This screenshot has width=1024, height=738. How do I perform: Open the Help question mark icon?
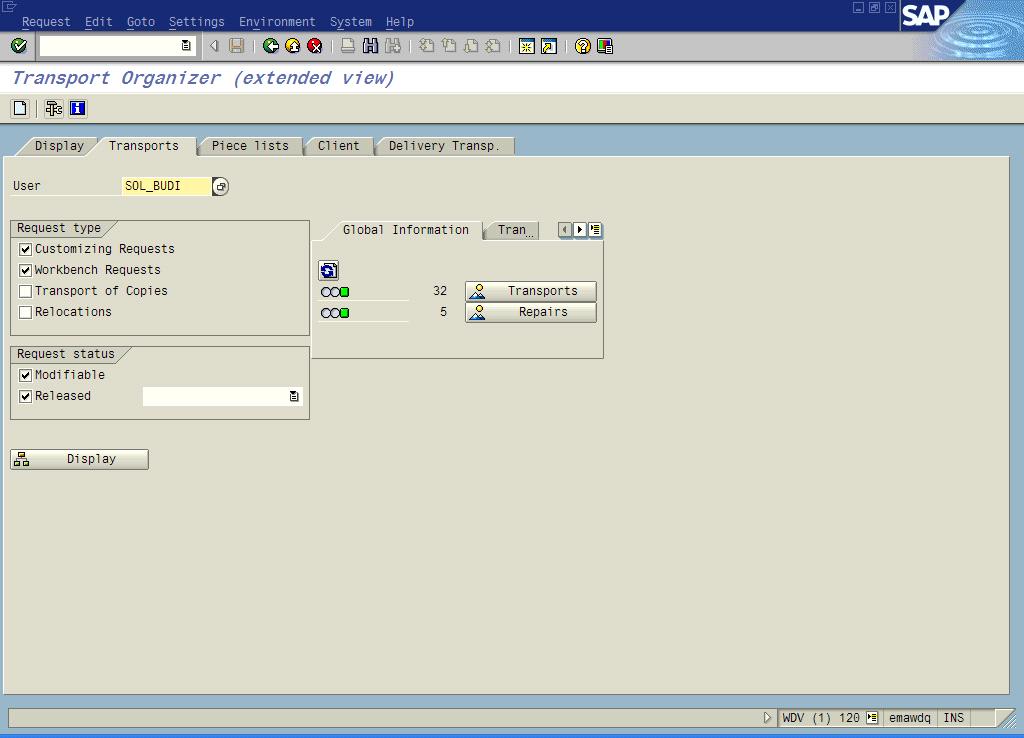[x=583, y=46]
